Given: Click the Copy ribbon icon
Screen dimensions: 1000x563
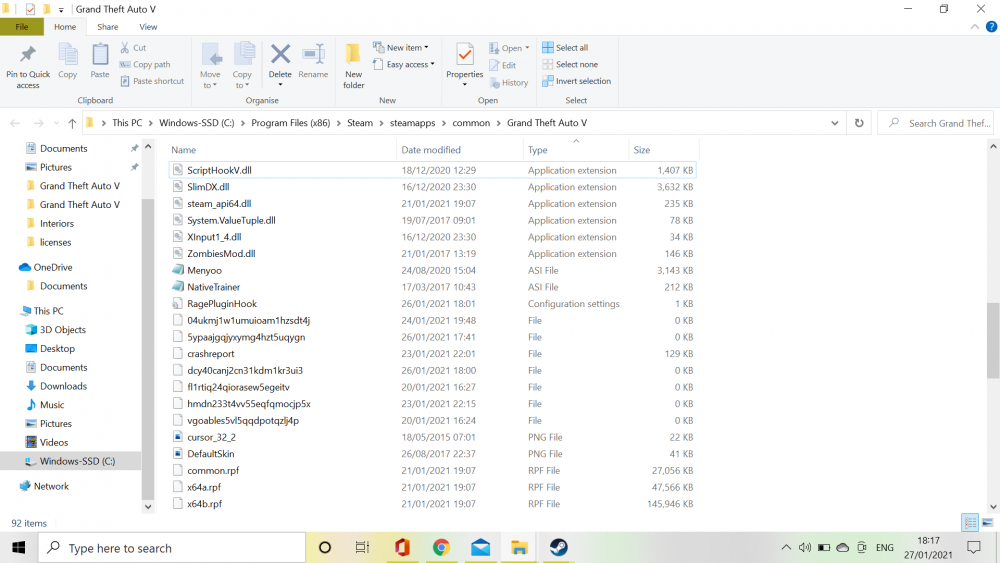Looking at the screenshot, I should (x=68, y=61).
